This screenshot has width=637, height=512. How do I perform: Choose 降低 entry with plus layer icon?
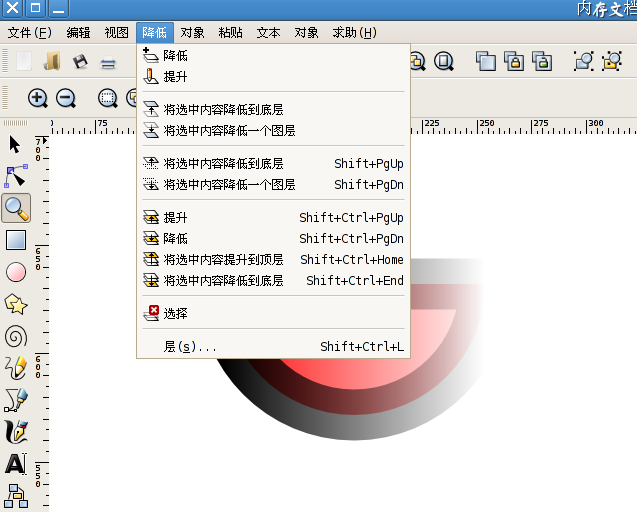[x=273, y=56]
